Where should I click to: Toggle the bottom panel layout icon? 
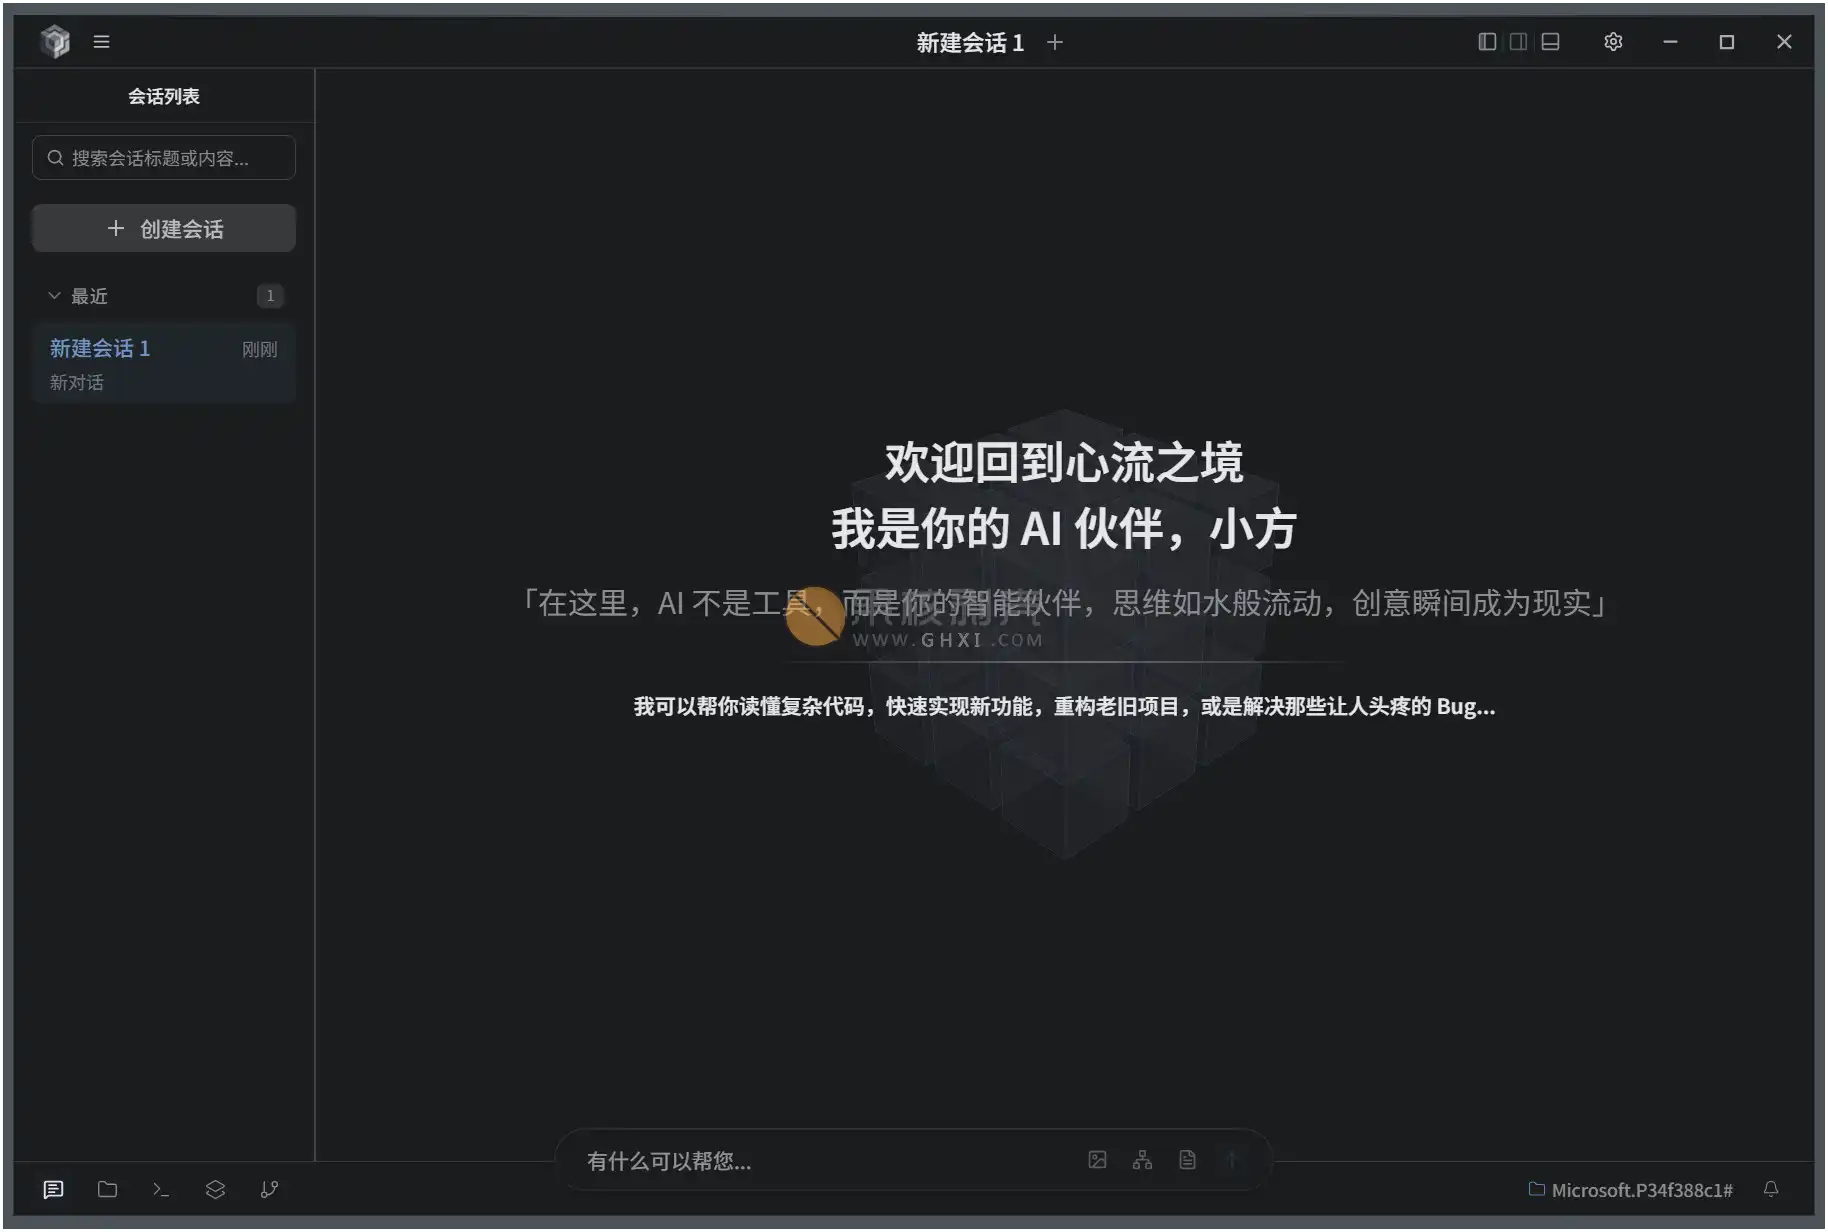click(x=1551, y=41)
